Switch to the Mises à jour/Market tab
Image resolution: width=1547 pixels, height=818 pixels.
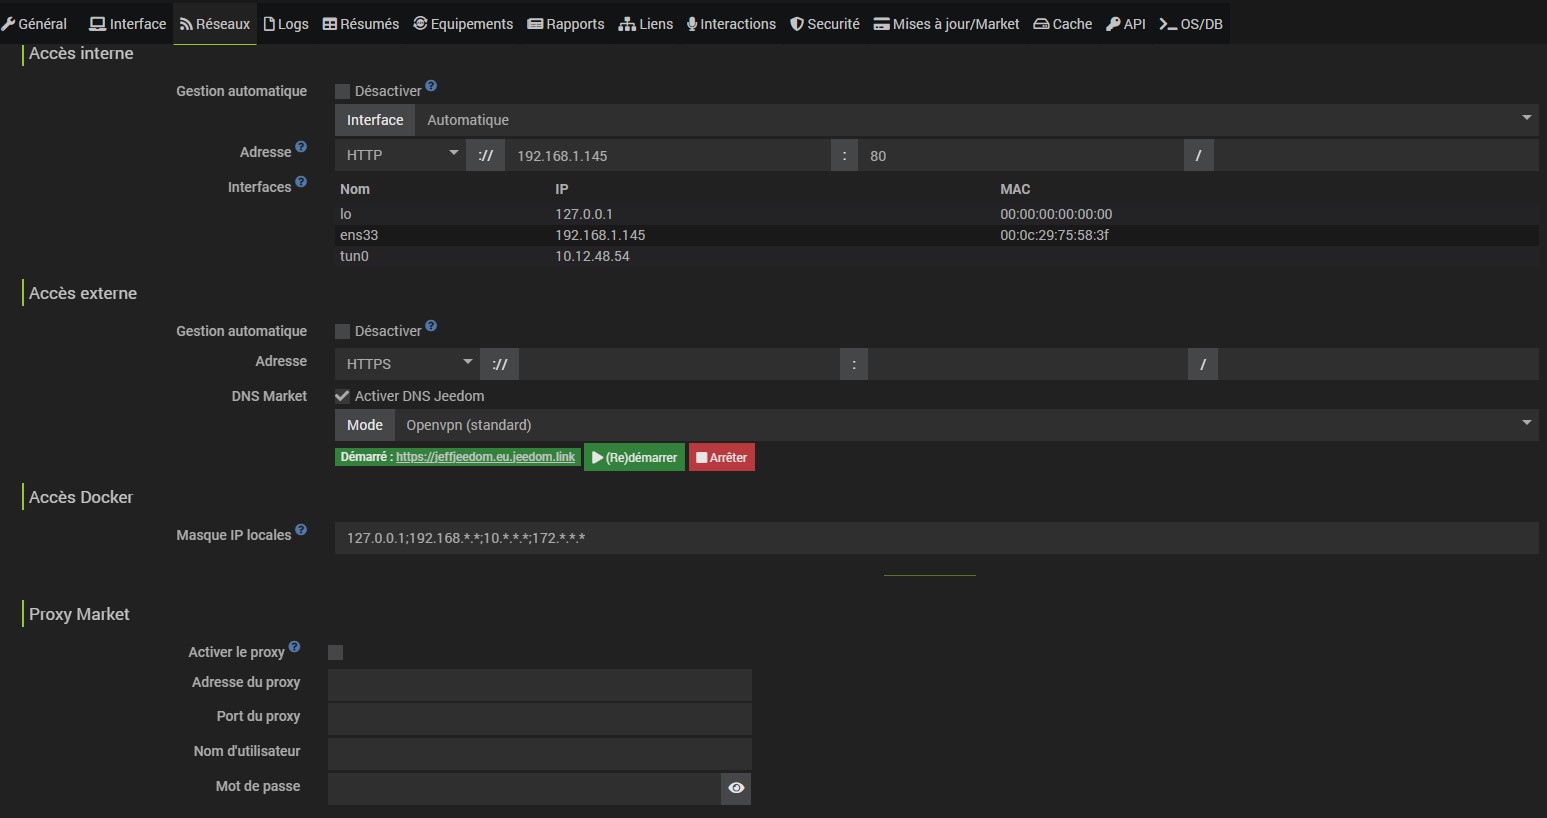pos(946,24)
